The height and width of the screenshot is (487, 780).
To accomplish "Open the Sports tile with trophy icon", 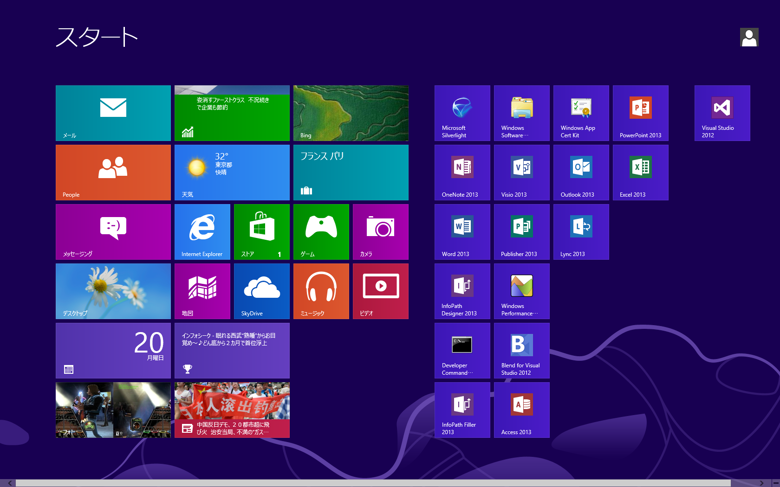I will click(x=232, y=351).
